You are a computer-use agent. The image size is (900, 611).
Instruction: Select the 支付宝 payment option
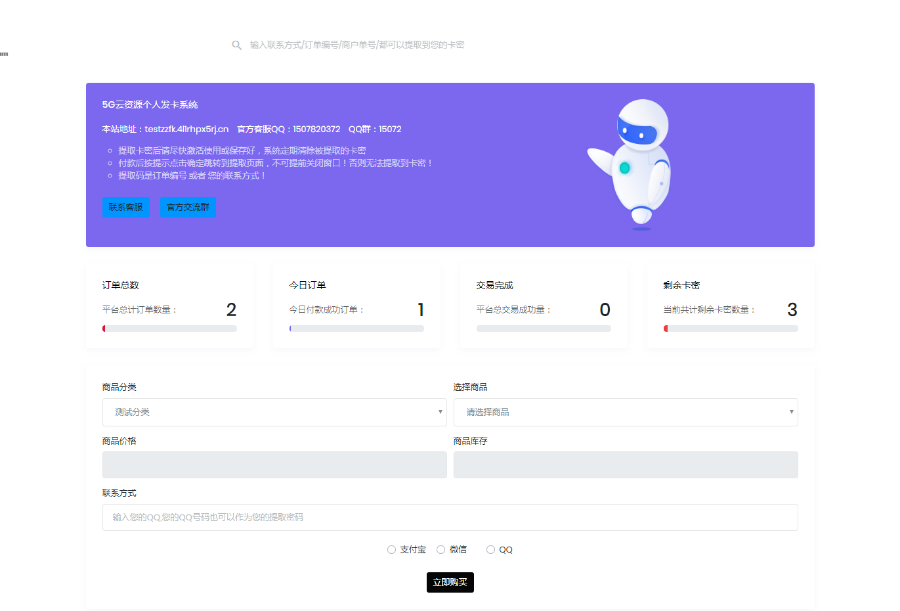pyautogui.click(x=391, y=549)
